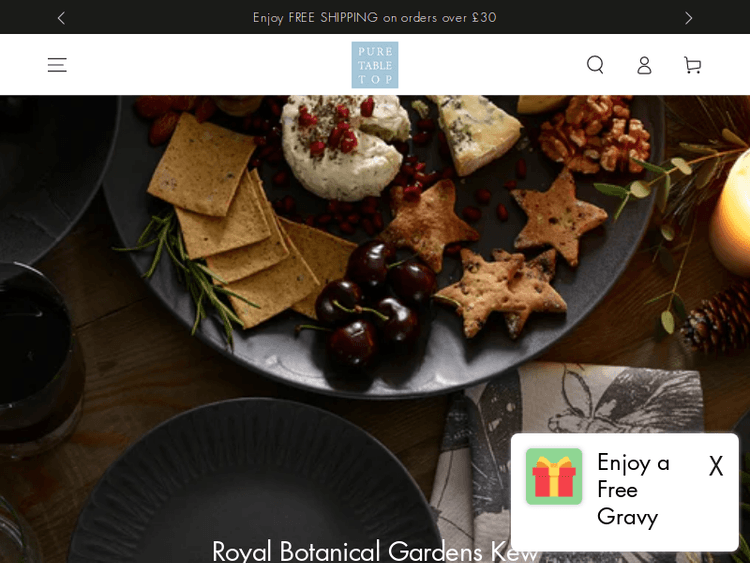Screen dimensions: 750x563
Task: Close the Free Gravy popup
Action: click(x=716, y=465)
